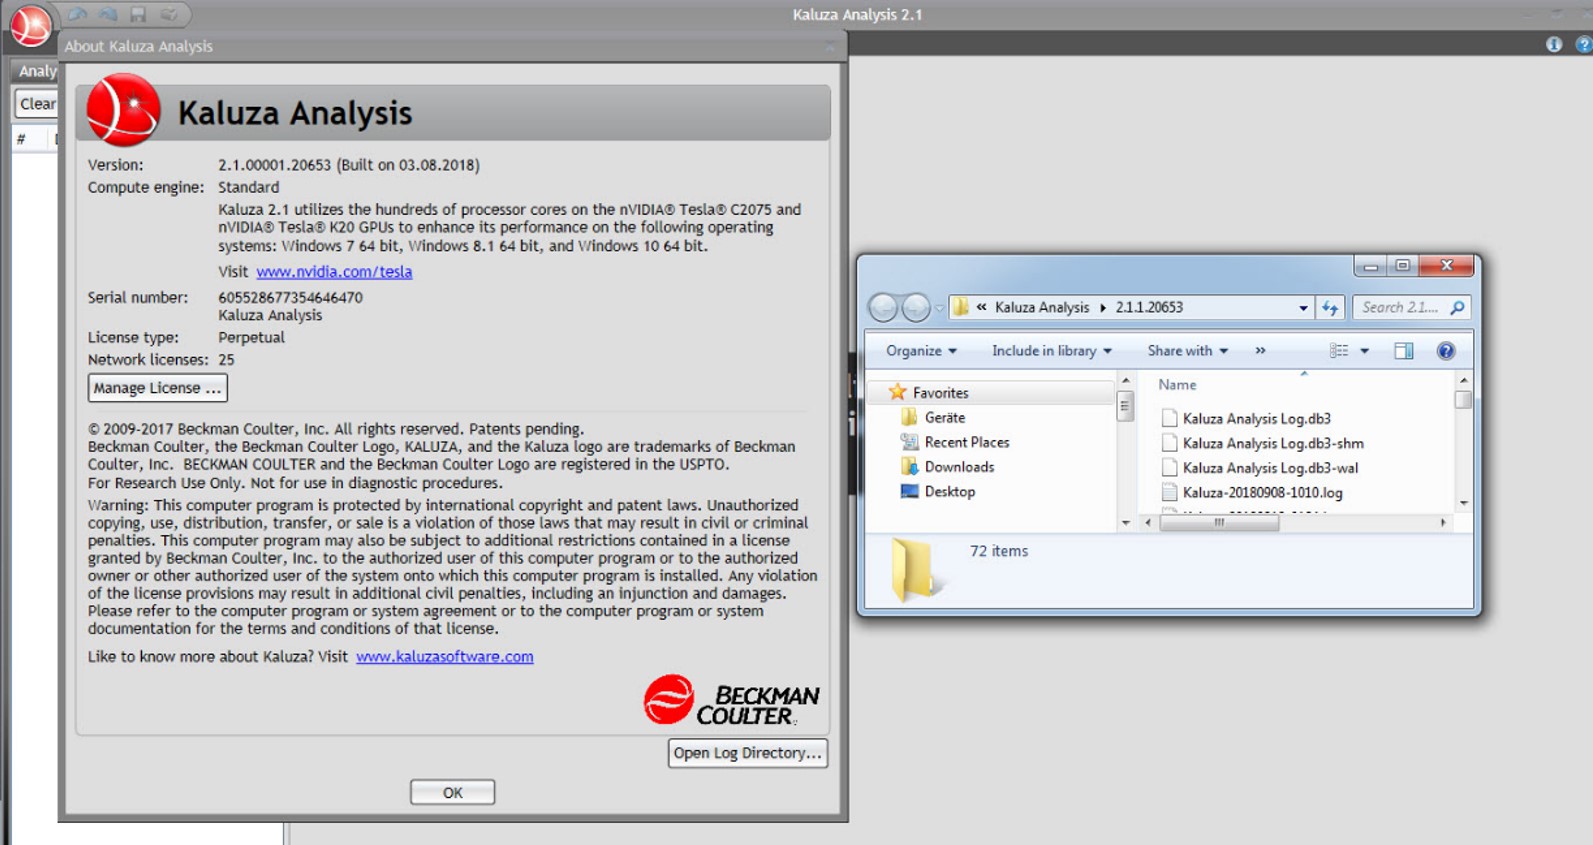Click the 72 items count text
This screenshot has width=1593, height=845.
click(999, 551)
